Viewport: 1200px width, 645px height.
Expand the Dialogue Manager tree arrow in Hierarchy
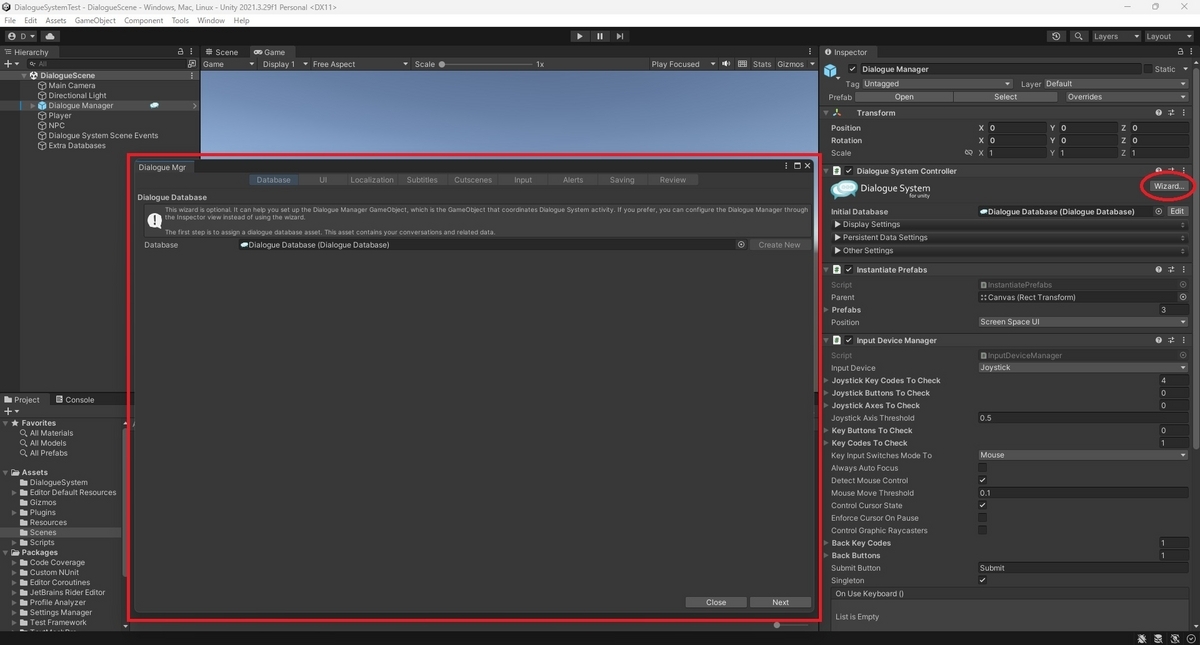point(33,105)
